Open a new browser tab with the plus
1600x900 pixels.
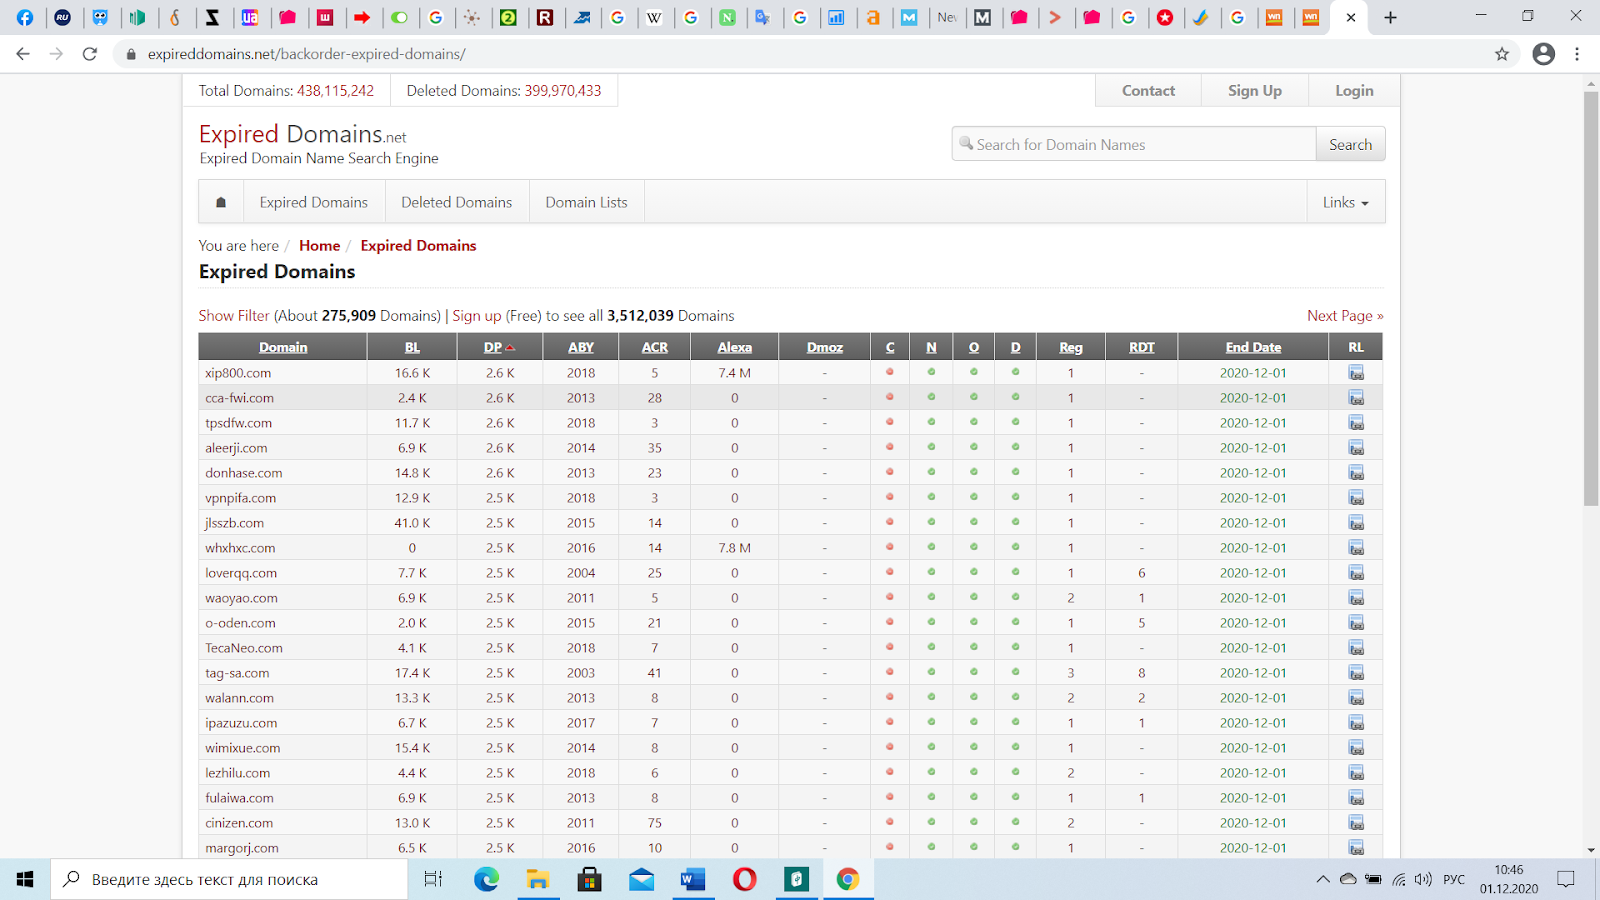[1390, 17]
